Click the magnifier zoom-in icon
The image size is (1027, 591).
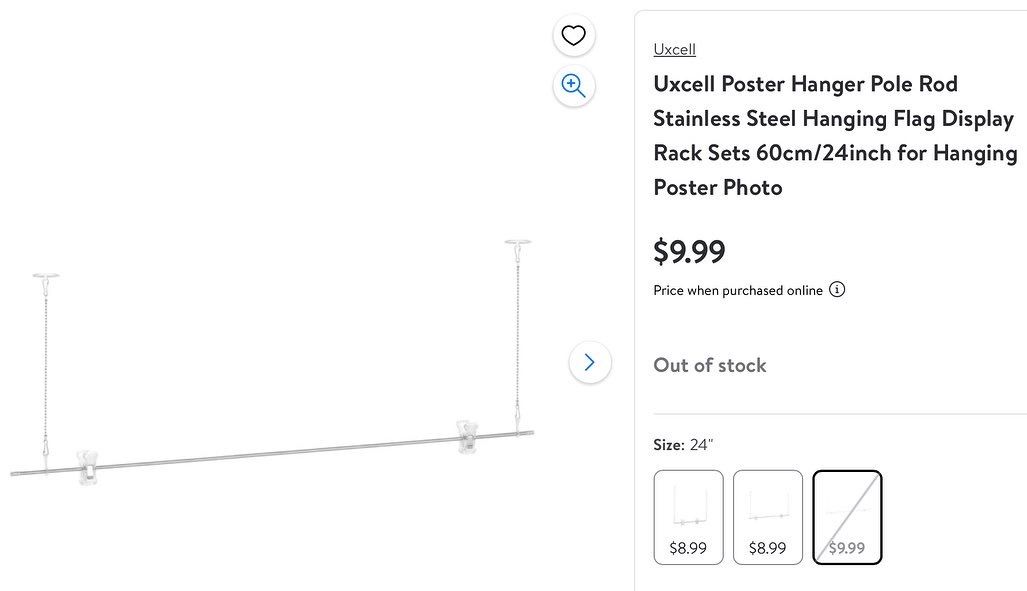point(573,85)
